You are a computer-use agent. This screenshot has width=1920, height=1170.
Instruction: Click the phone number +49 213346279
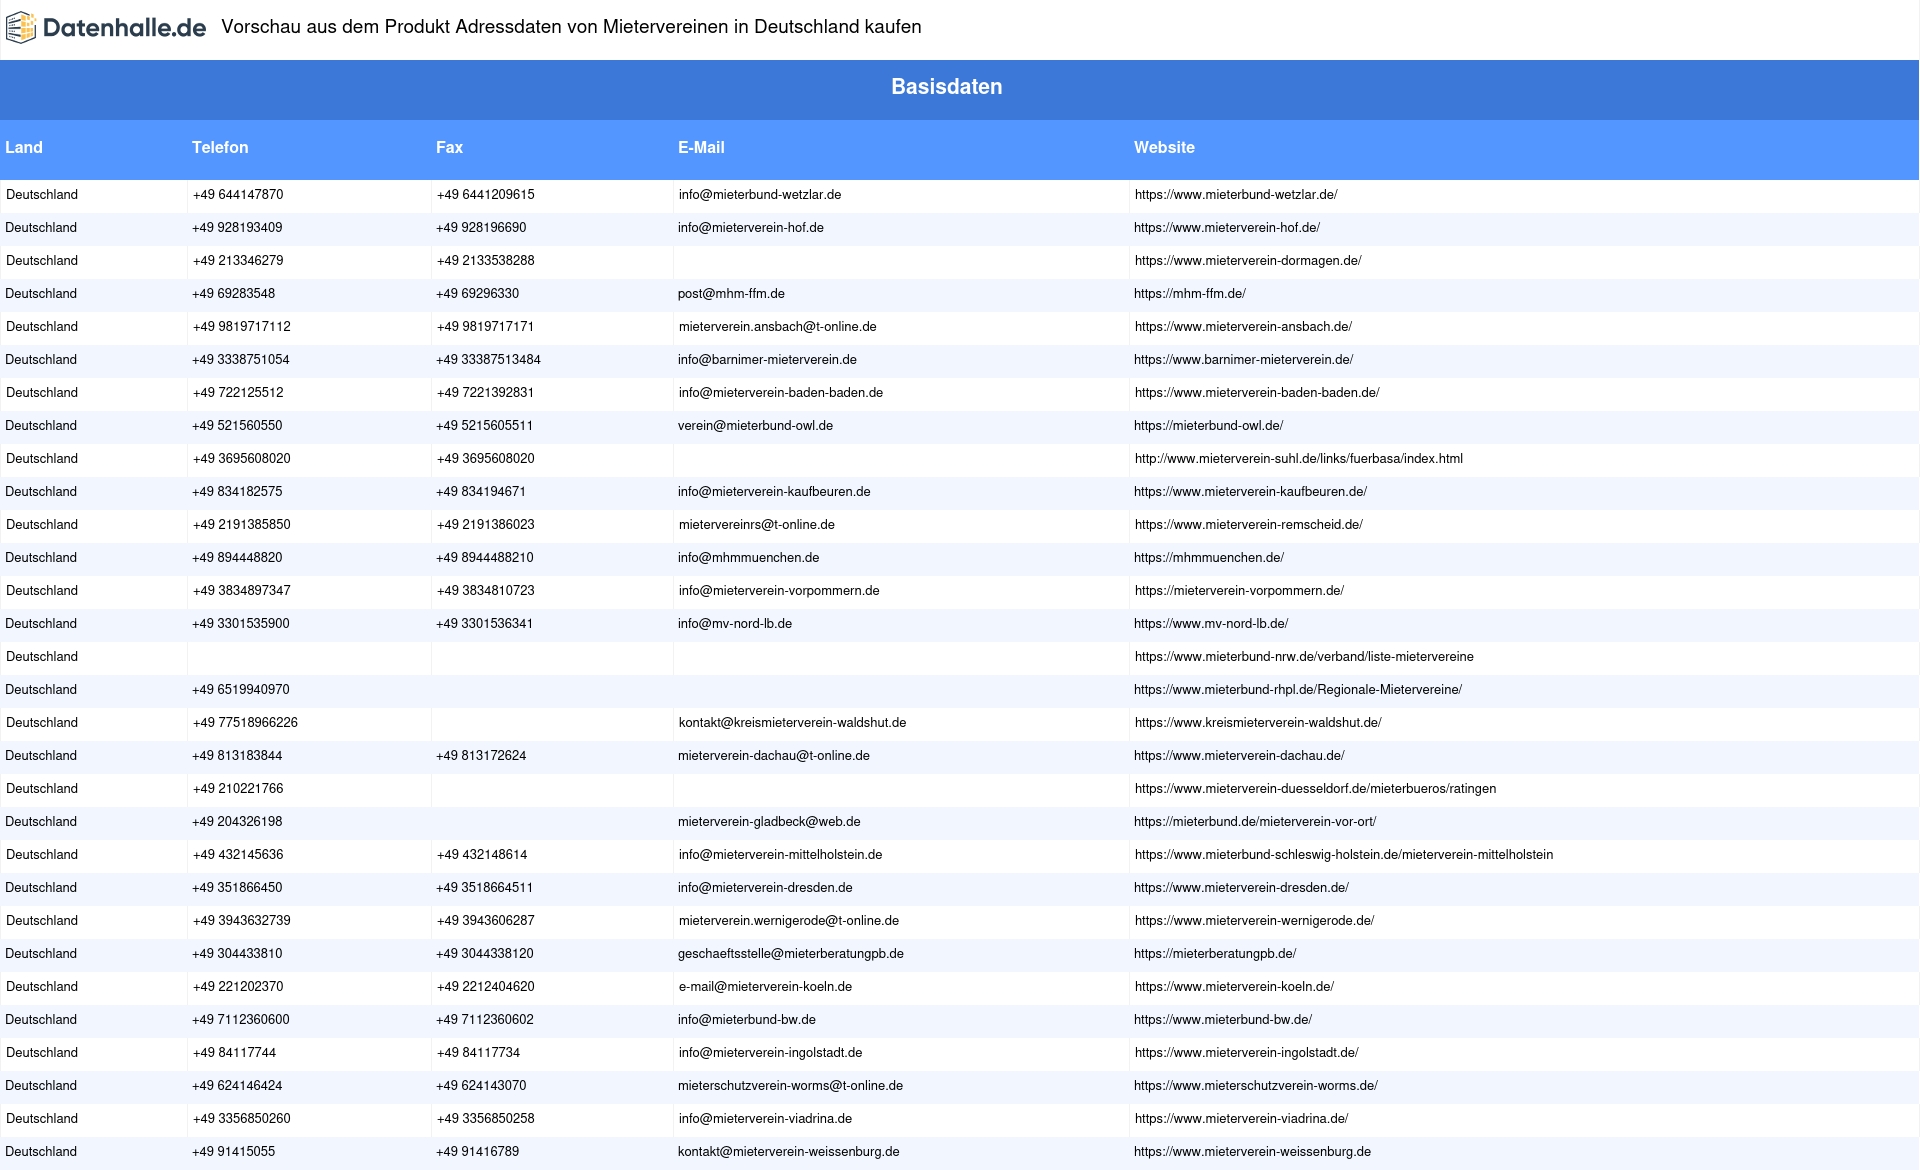pyautogui.click(x=238, y=261)
